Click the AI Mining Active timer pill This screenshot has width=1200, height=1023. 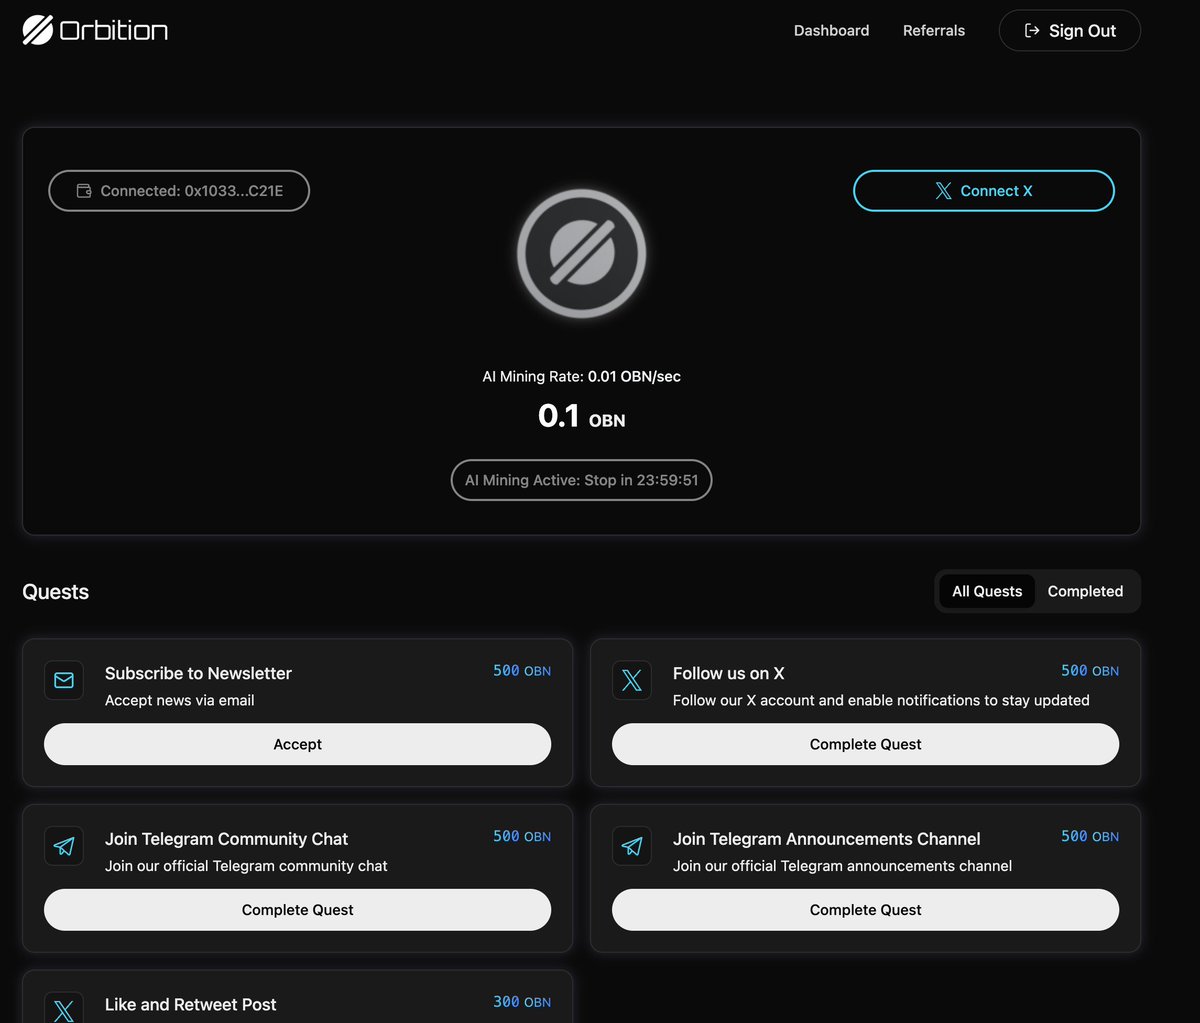tap(581, 480)
